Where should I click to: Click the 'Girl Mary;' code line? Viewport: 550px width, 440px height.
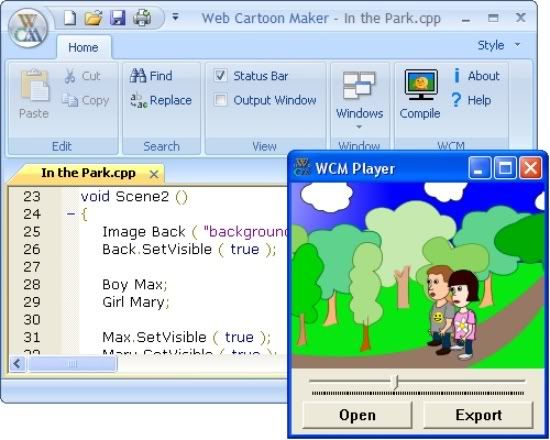[x=136, y=302]
